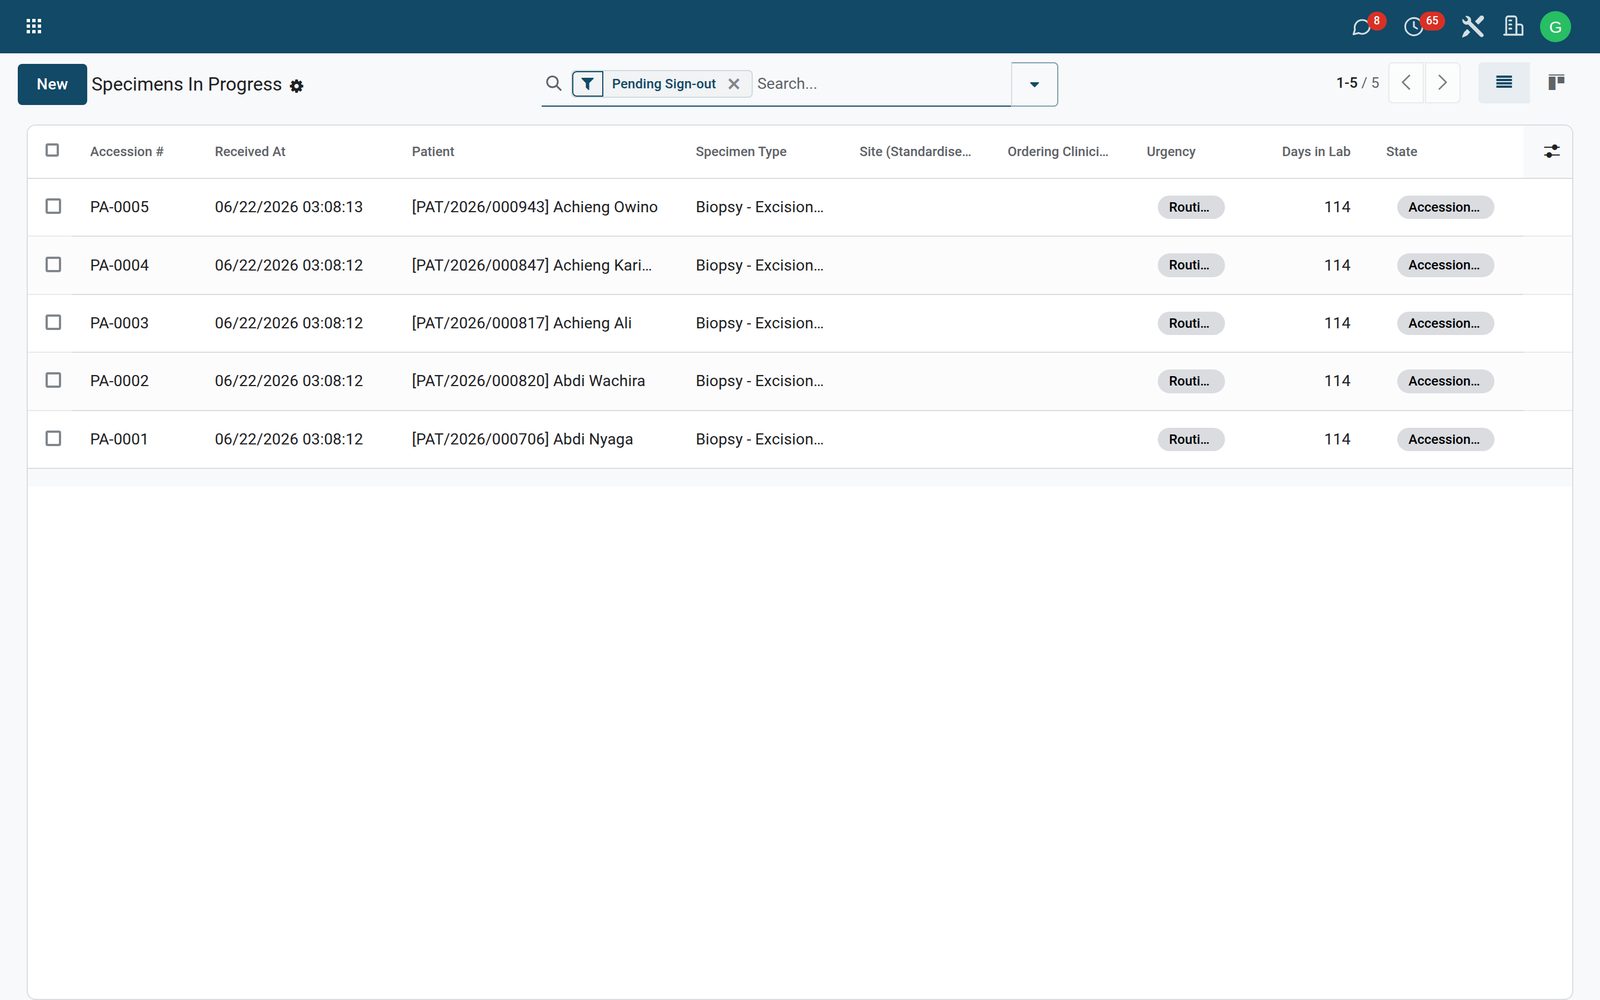Sort by Days in Lab column
The height and width of the screenshot is (1000, 1600).
click(x=1316, y=152)
